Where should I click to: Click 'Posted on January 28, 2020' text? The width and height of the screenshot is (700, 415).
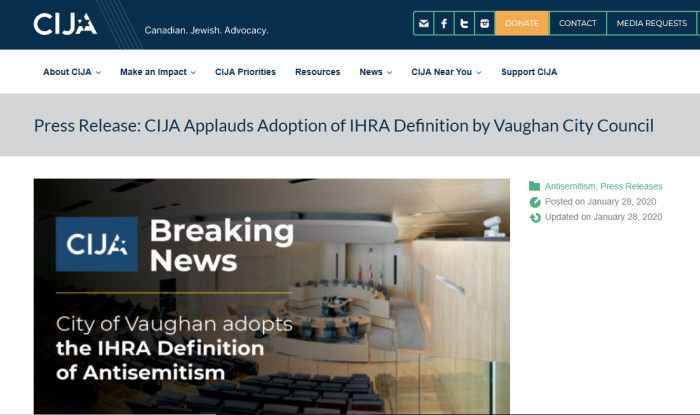[600, 202]
